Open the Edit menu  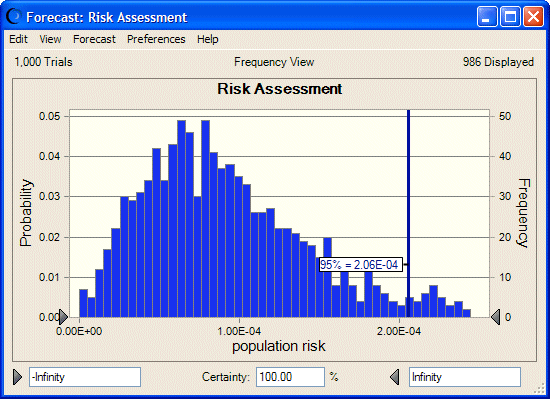pos(18,39)
